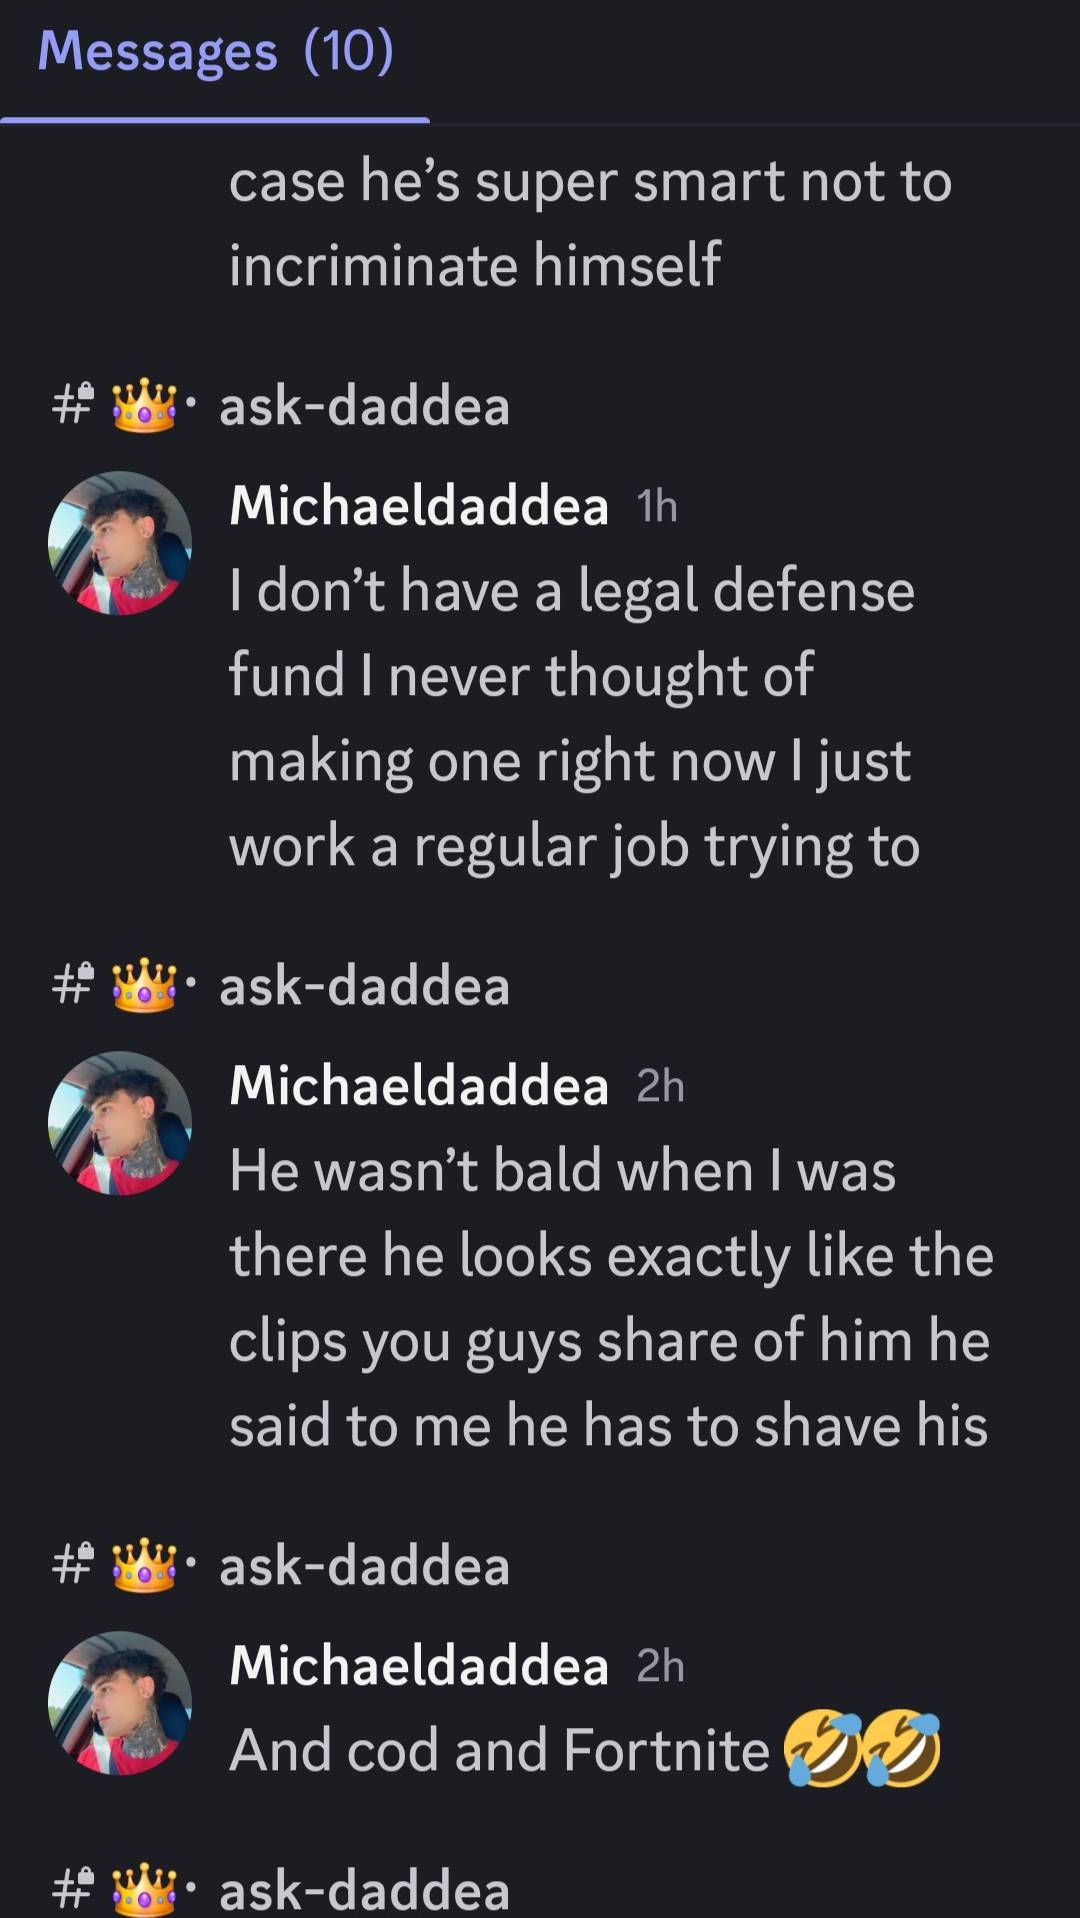Screen dimensions: 1080x1918
Task: Click the crown emoji in third channel header
Action: (x=146, y=1565)
